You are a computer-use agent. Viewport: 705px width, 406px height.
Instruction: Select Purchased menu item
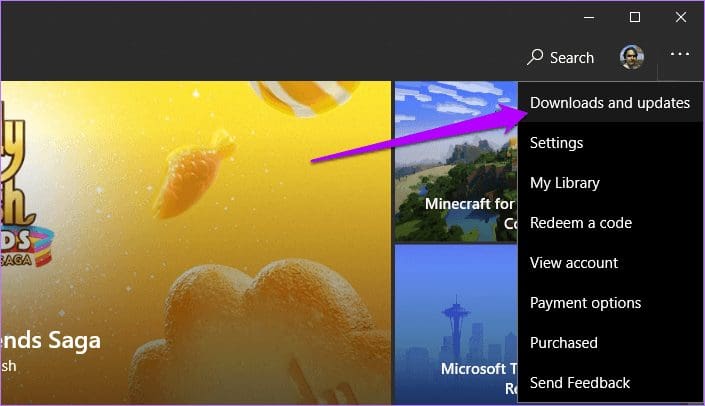tap(610, 343)
